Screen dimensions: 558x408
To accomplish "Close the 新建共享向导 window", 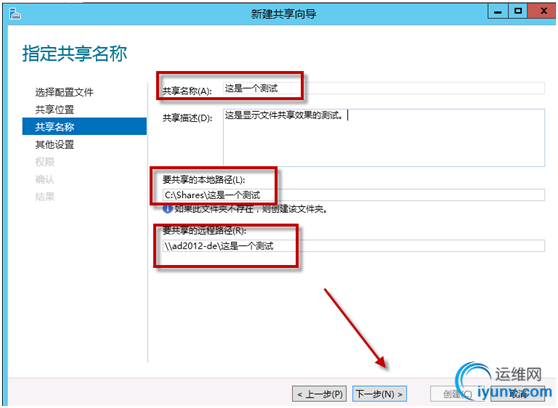I will pos(543,12).
